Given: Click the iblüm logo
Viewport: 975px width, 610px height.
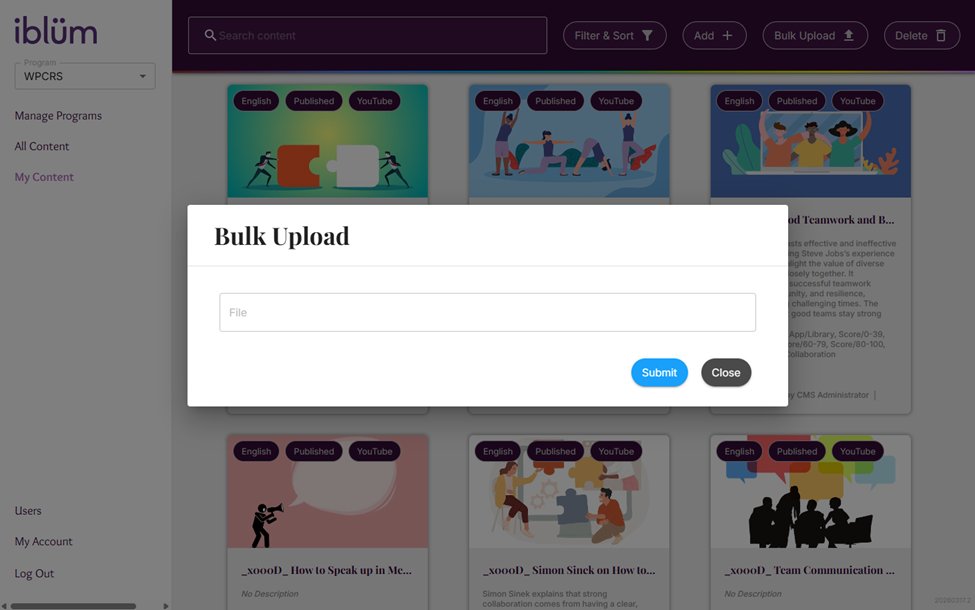Looking at the screenshot, I should [56, 31].
